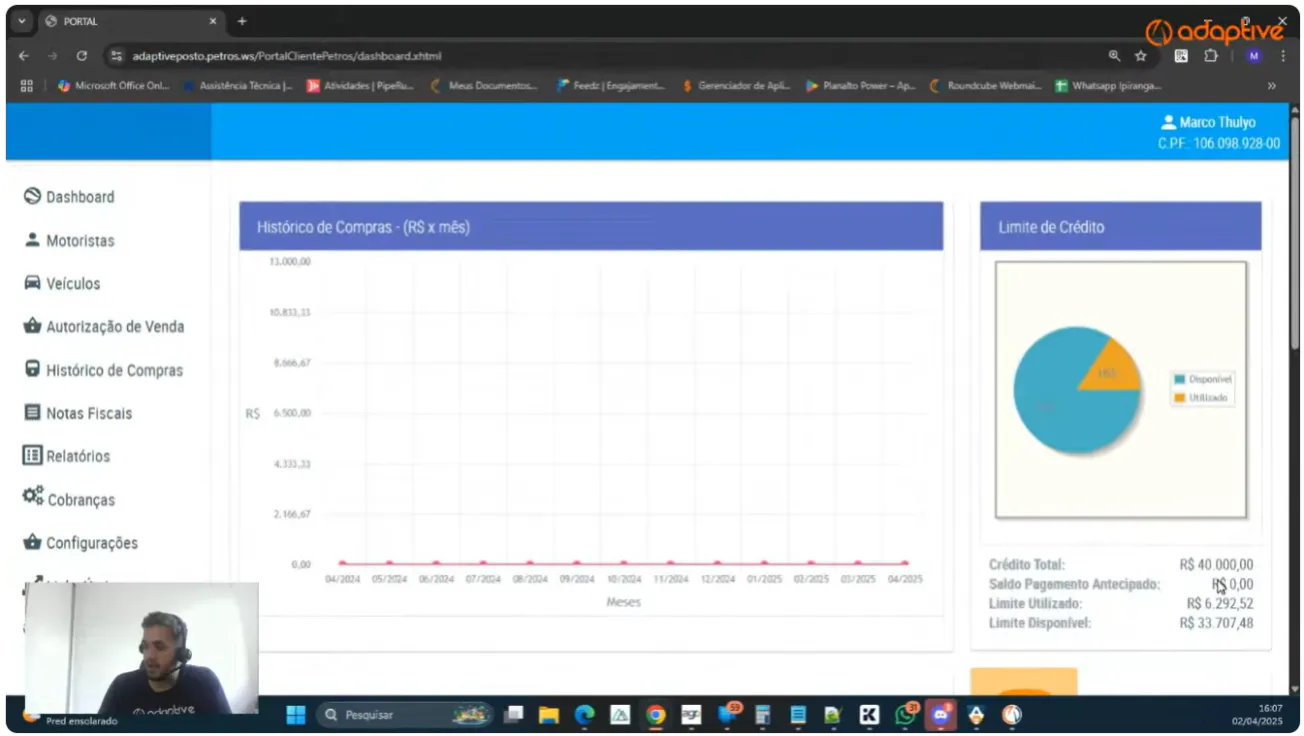Go back with browser back arrow
The width and height of the screenshot is (1304, 736).
coord(24,56)
